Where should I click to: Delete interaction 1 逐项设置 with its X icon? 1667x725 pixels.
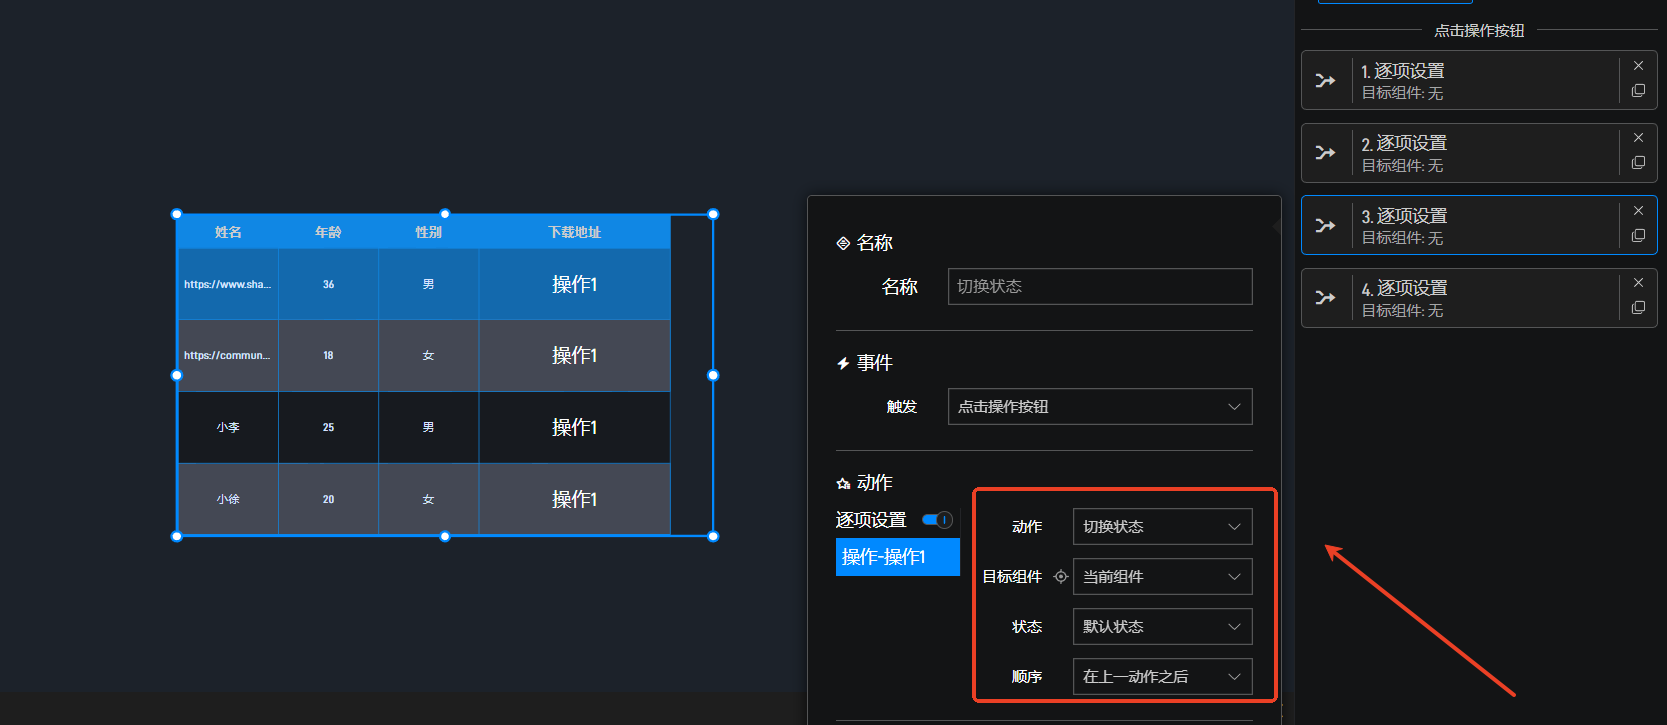[x=1638, y=66]
